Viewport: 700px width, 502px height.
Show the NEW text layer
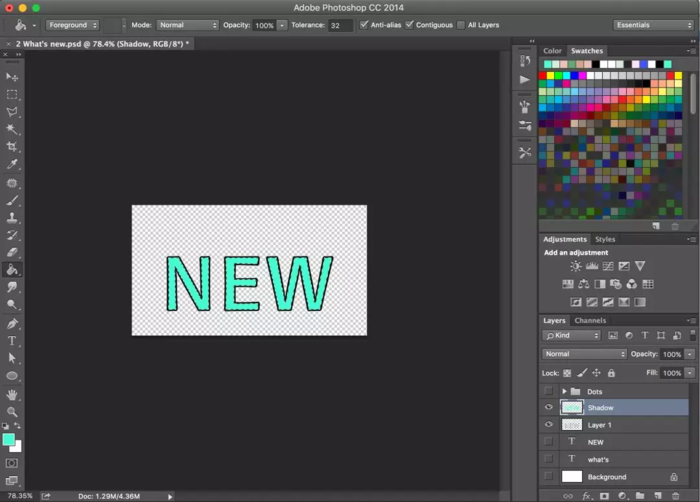(x=549, y=442)
